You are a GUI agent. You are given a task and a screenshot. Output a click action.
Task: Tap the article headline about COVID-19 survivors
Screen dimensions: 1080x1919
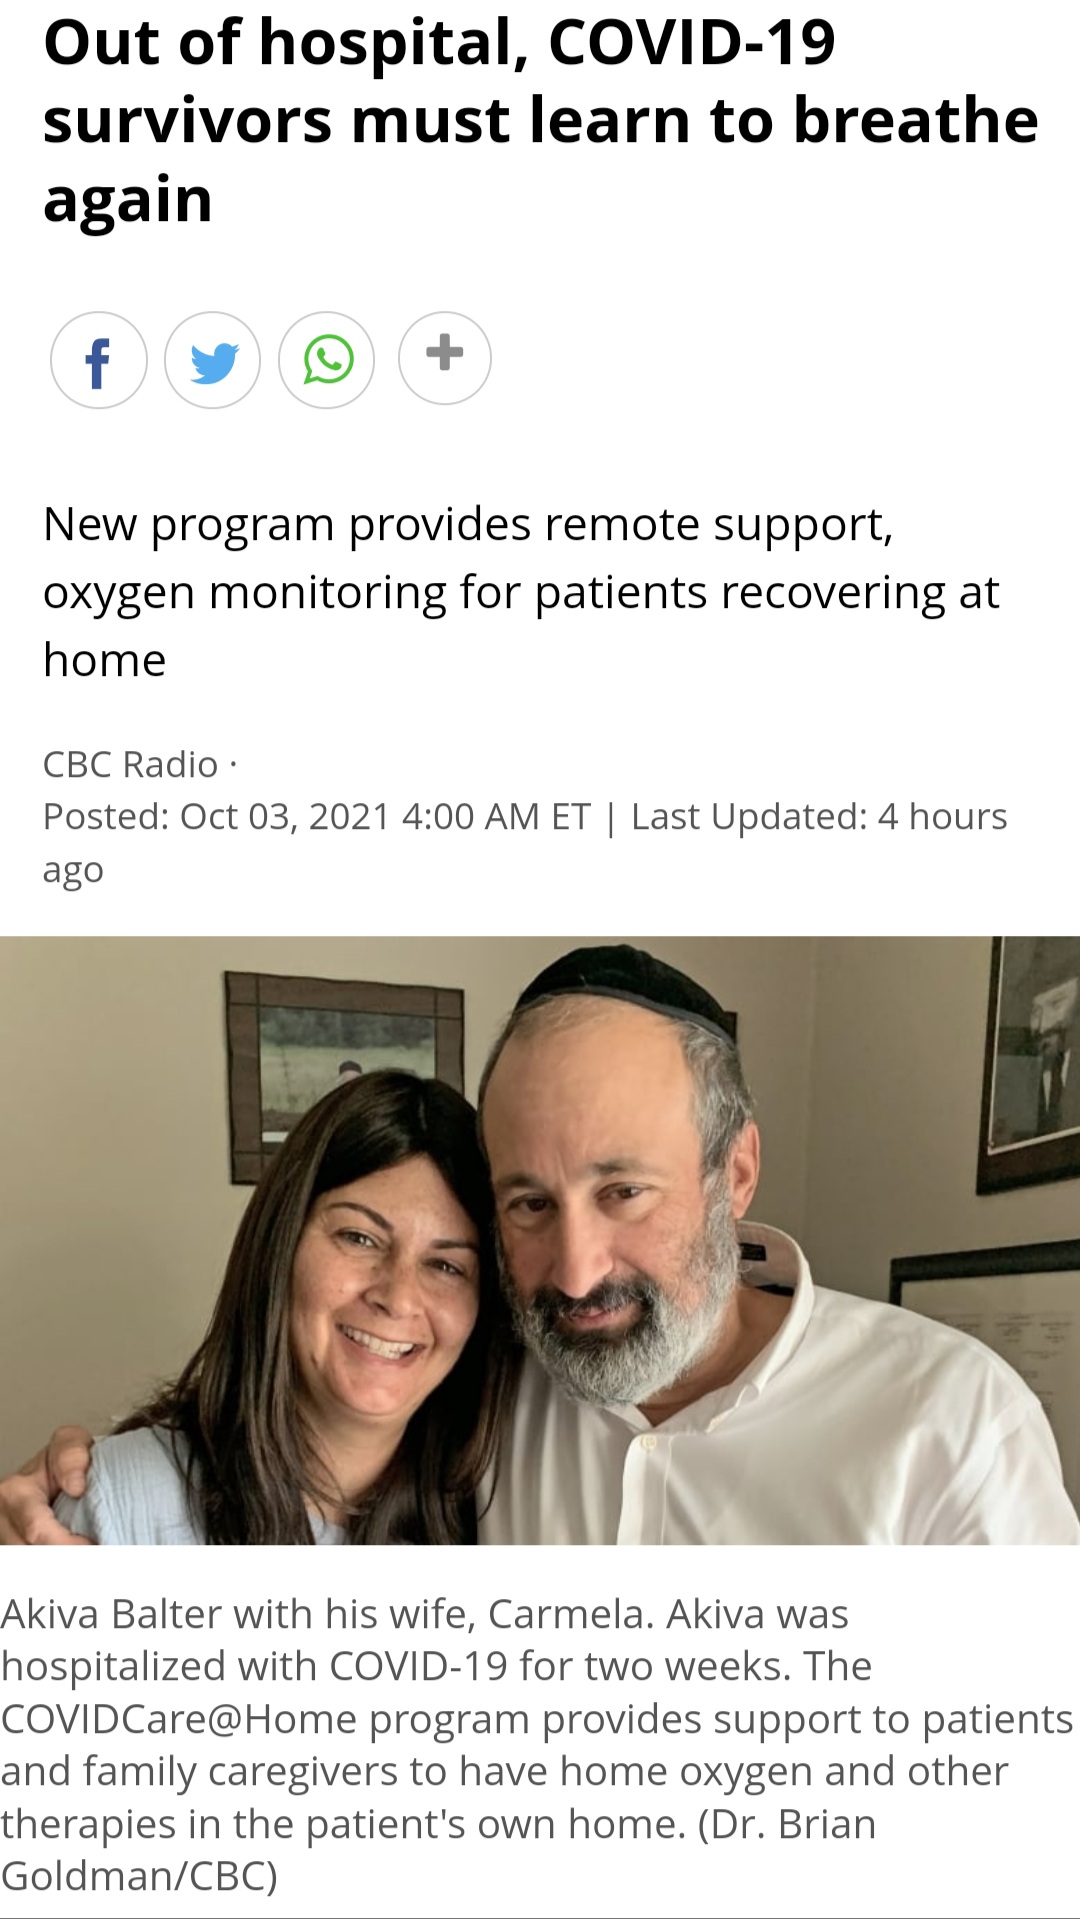click(x=540, y=121)
